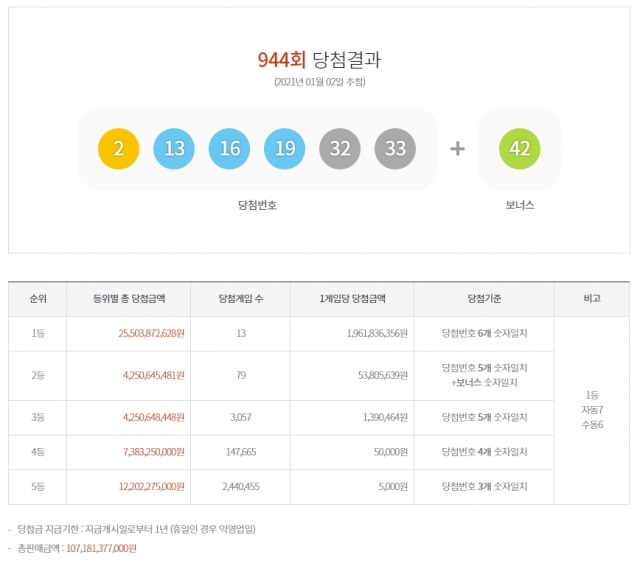The image size is (640, 563).
Task: Click criterion 5개 숫자일치 +보너스 숫자일치
Action: coord(484,375)
